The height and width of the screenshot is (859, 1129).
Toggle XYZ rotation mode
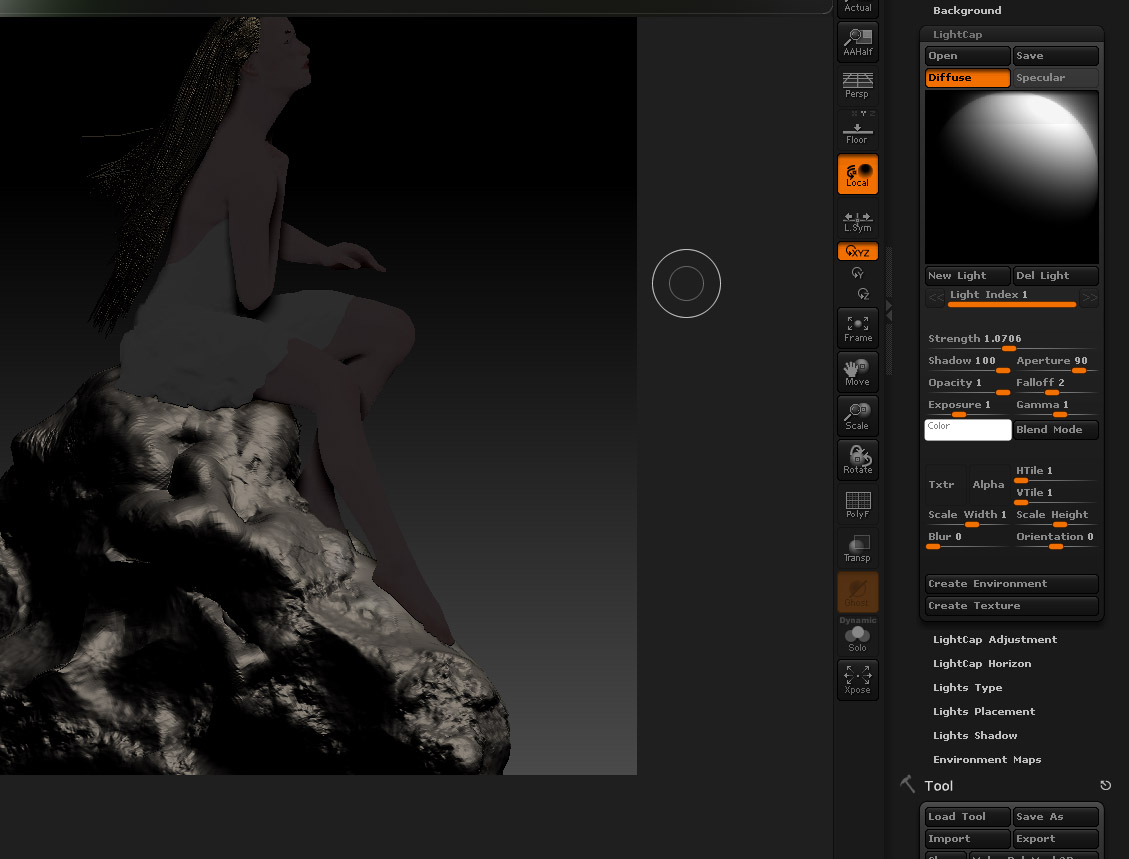tap(858, 251)
